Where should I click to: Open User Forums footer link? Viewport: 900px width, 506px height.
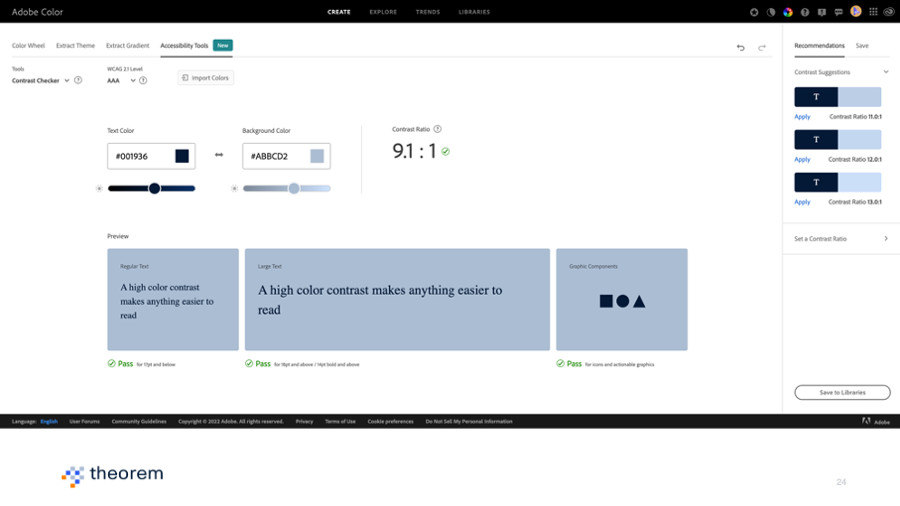click(x=84, y=422)
